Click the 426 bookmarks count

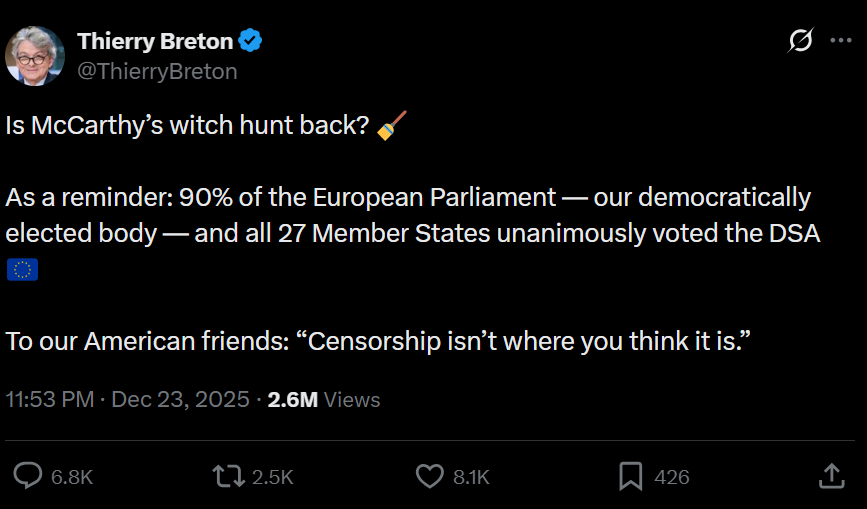(672, 478)
